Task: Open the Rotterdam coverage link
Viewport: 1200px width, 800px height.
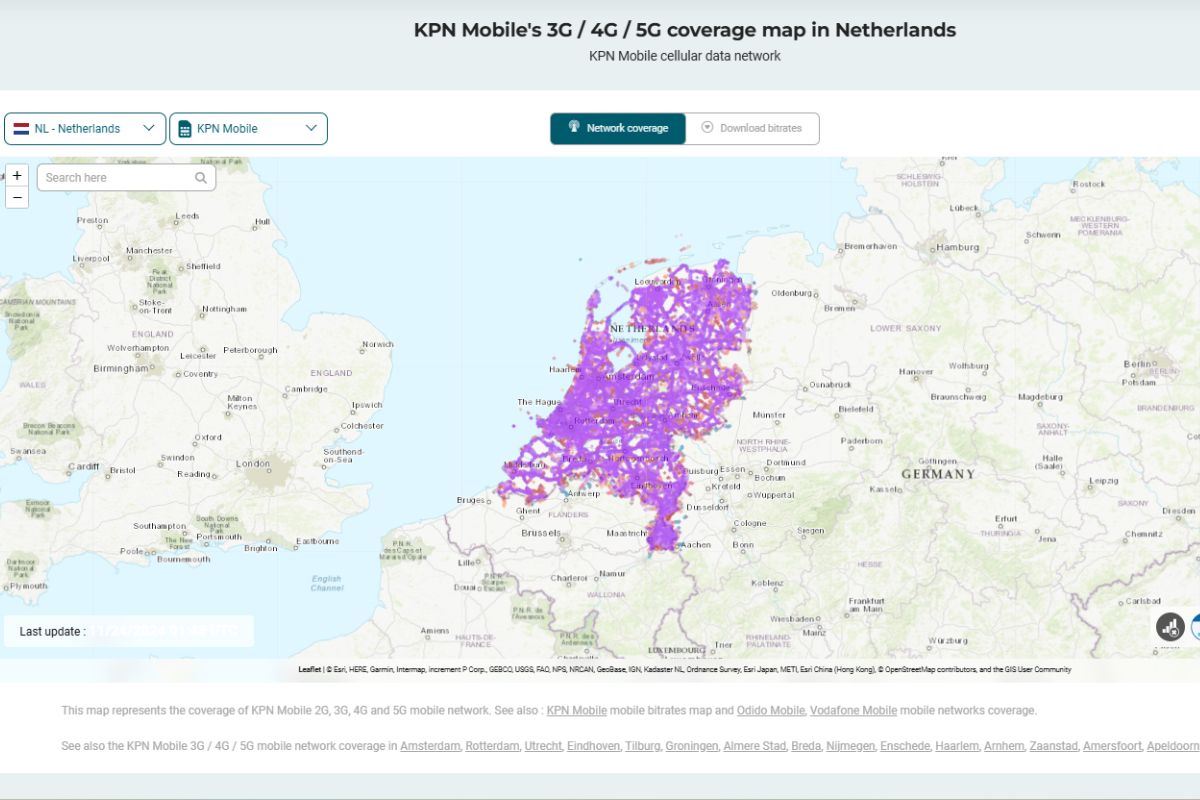Action: click(x=492, y=746)
